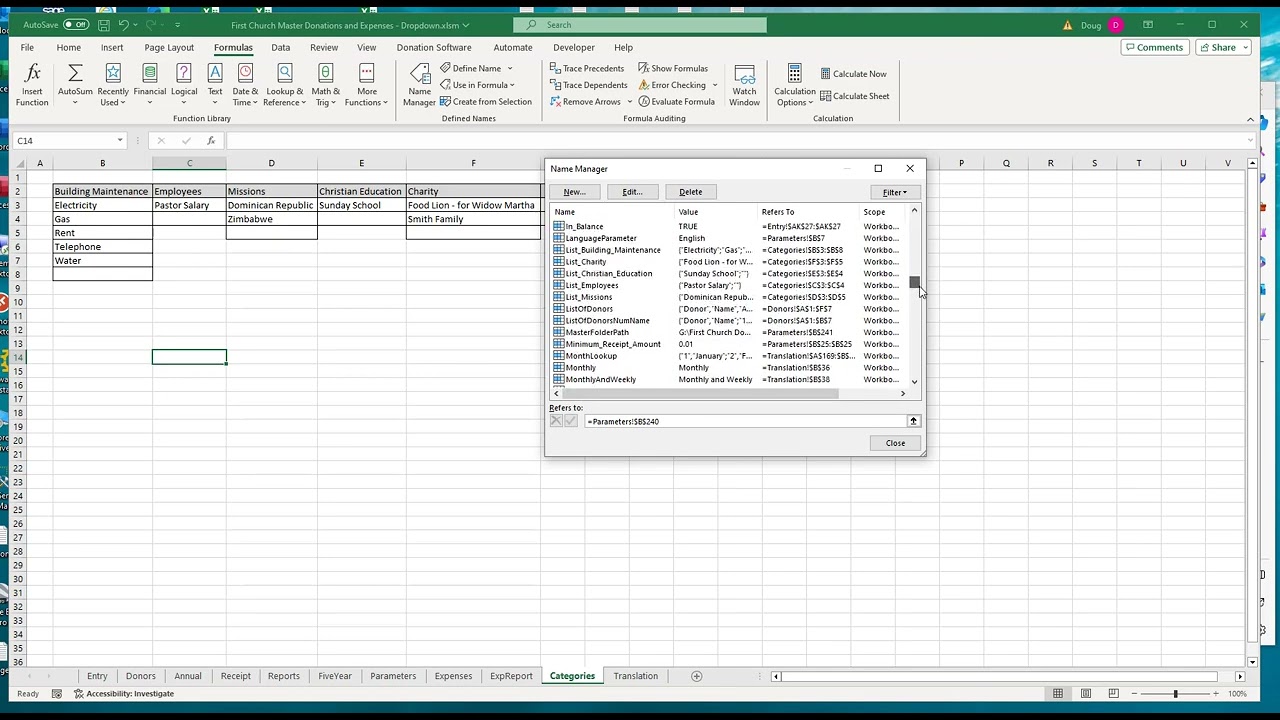
Task: Click the Refers to input field
Action: (745, 421)
